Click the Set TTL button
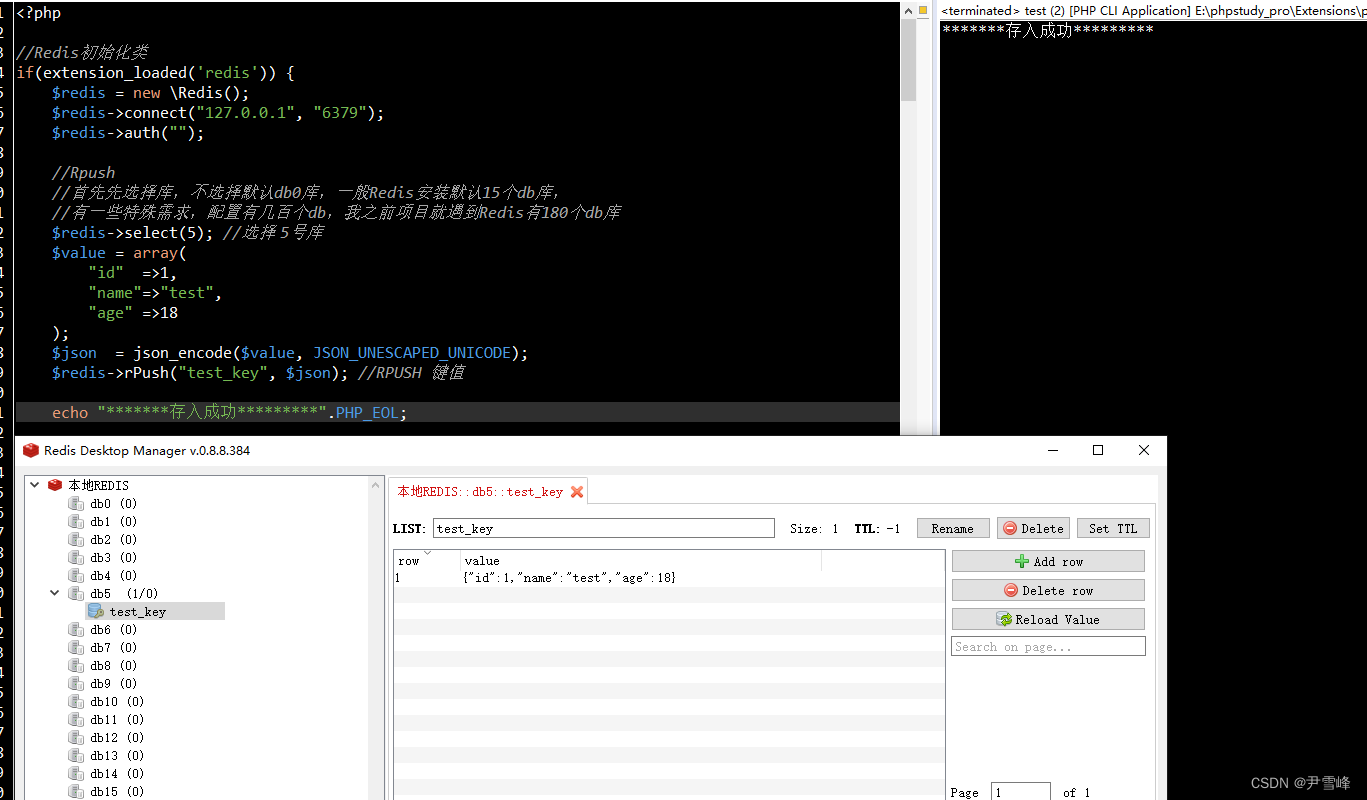This screenshot has width=1367, height=800. click(x=1113, y=528)
